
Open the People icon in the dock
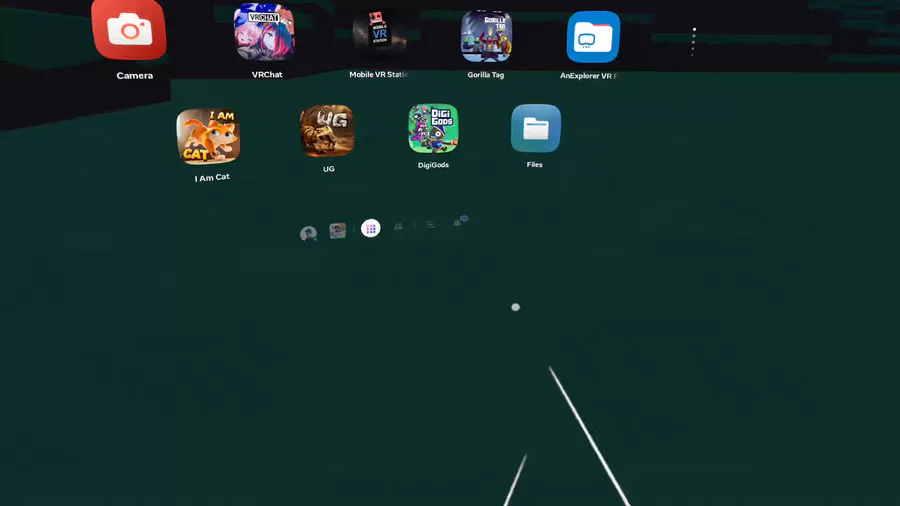[x=398, y=227]
